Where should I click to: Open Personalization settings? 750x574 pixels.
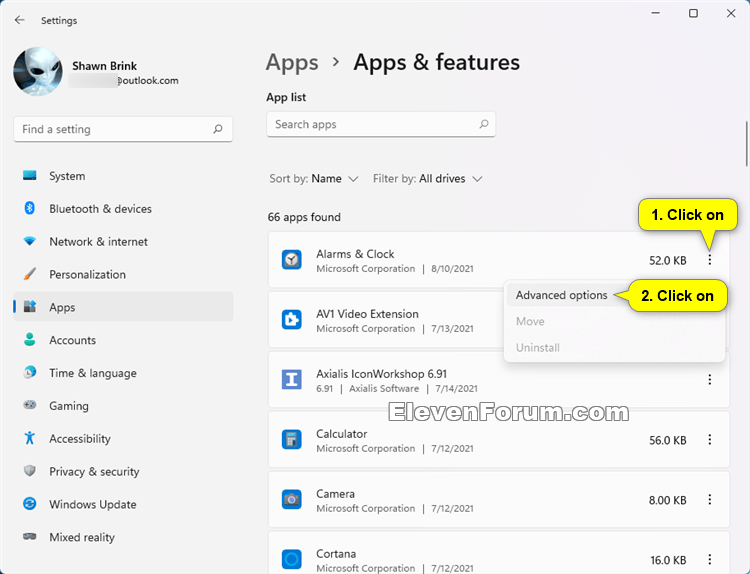click(123, 275)
